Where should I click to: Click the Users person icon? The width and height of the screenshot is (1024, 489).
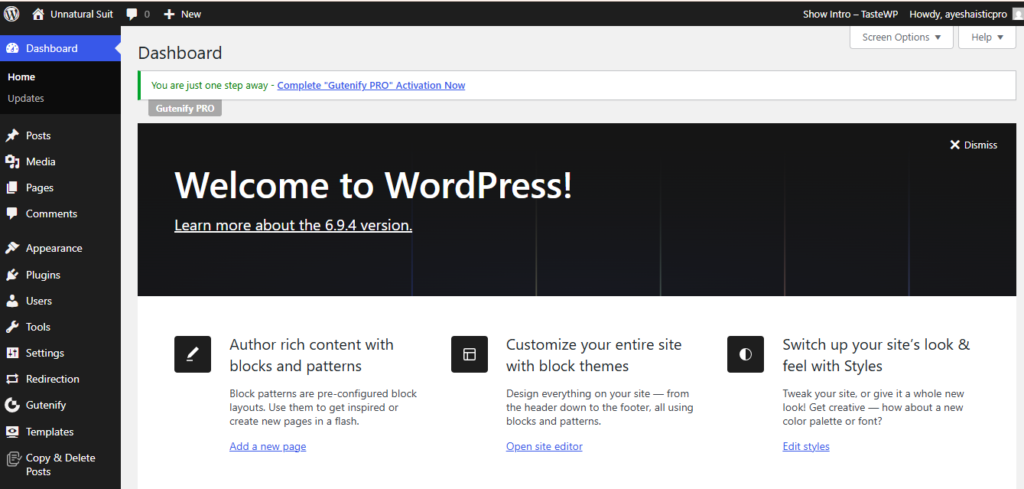tap(12, 301)
